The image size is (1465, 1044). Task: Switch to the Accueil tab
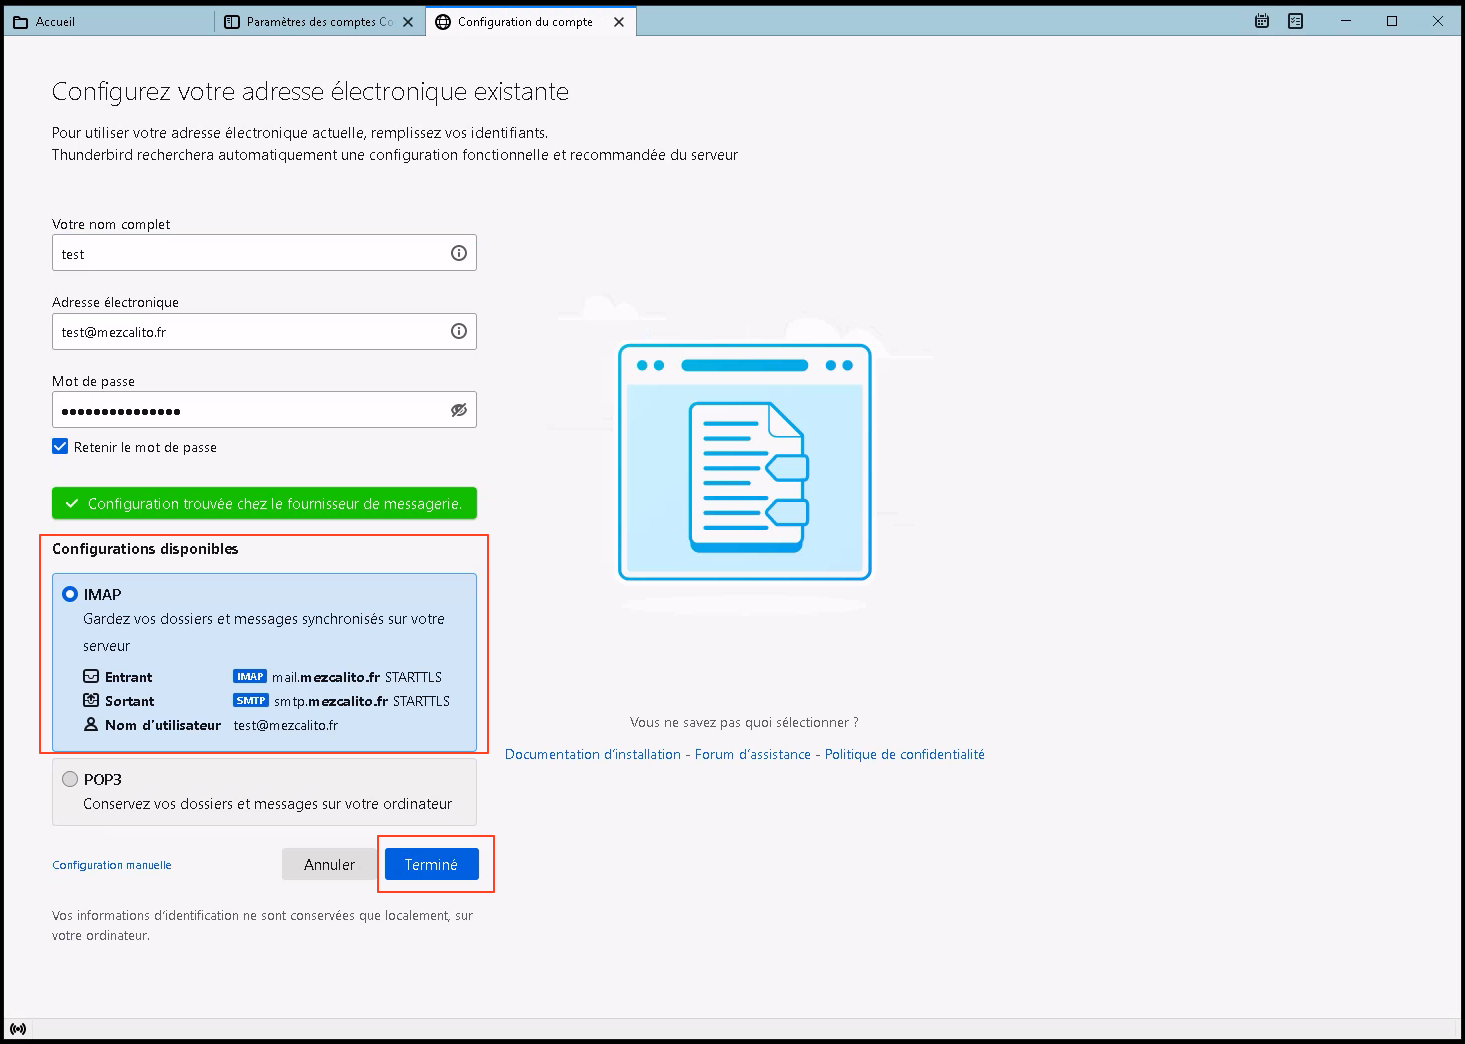pyautogui.click(x=56, y=22)
